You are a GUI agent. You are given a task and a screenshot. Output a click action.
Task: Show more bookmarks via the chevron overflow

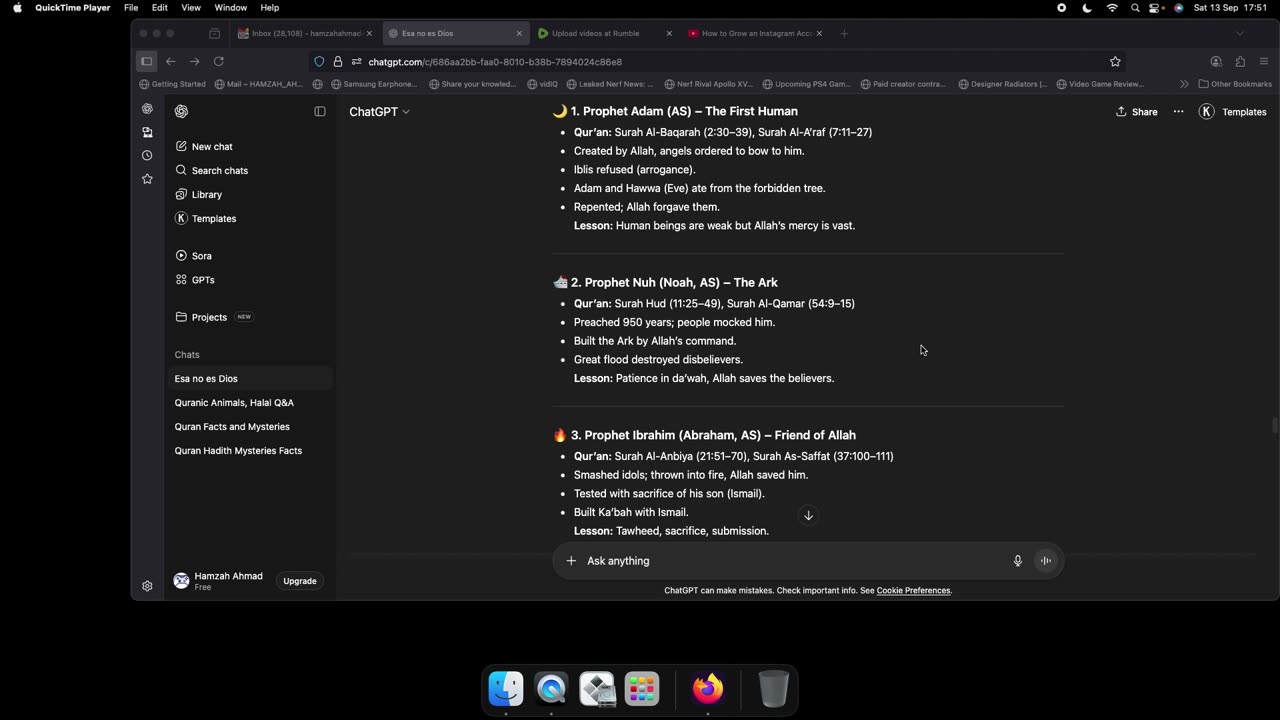click(1184, 84)
